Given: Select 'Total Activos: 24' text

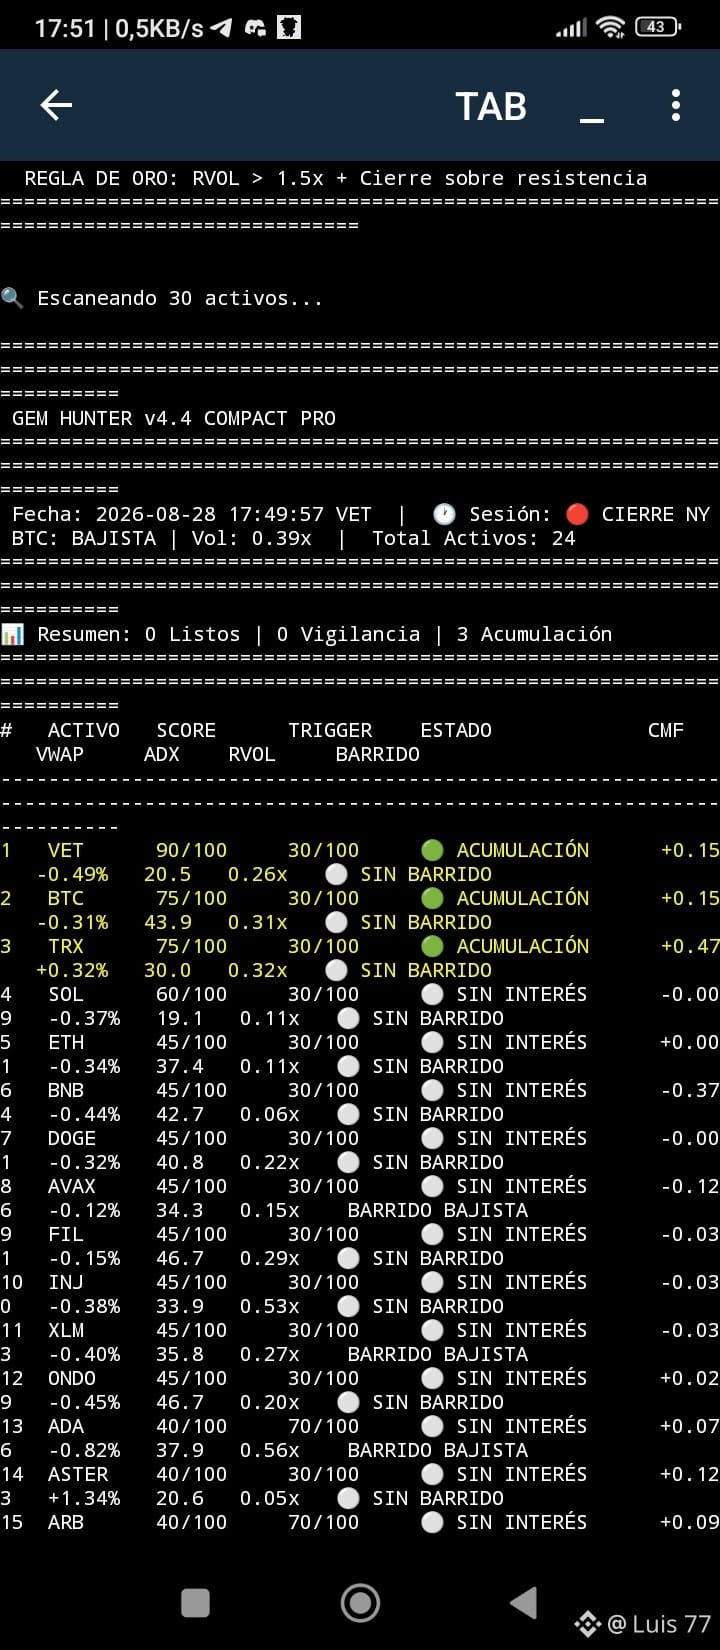Looking at the screenshot, I should (x=474, y=538).
